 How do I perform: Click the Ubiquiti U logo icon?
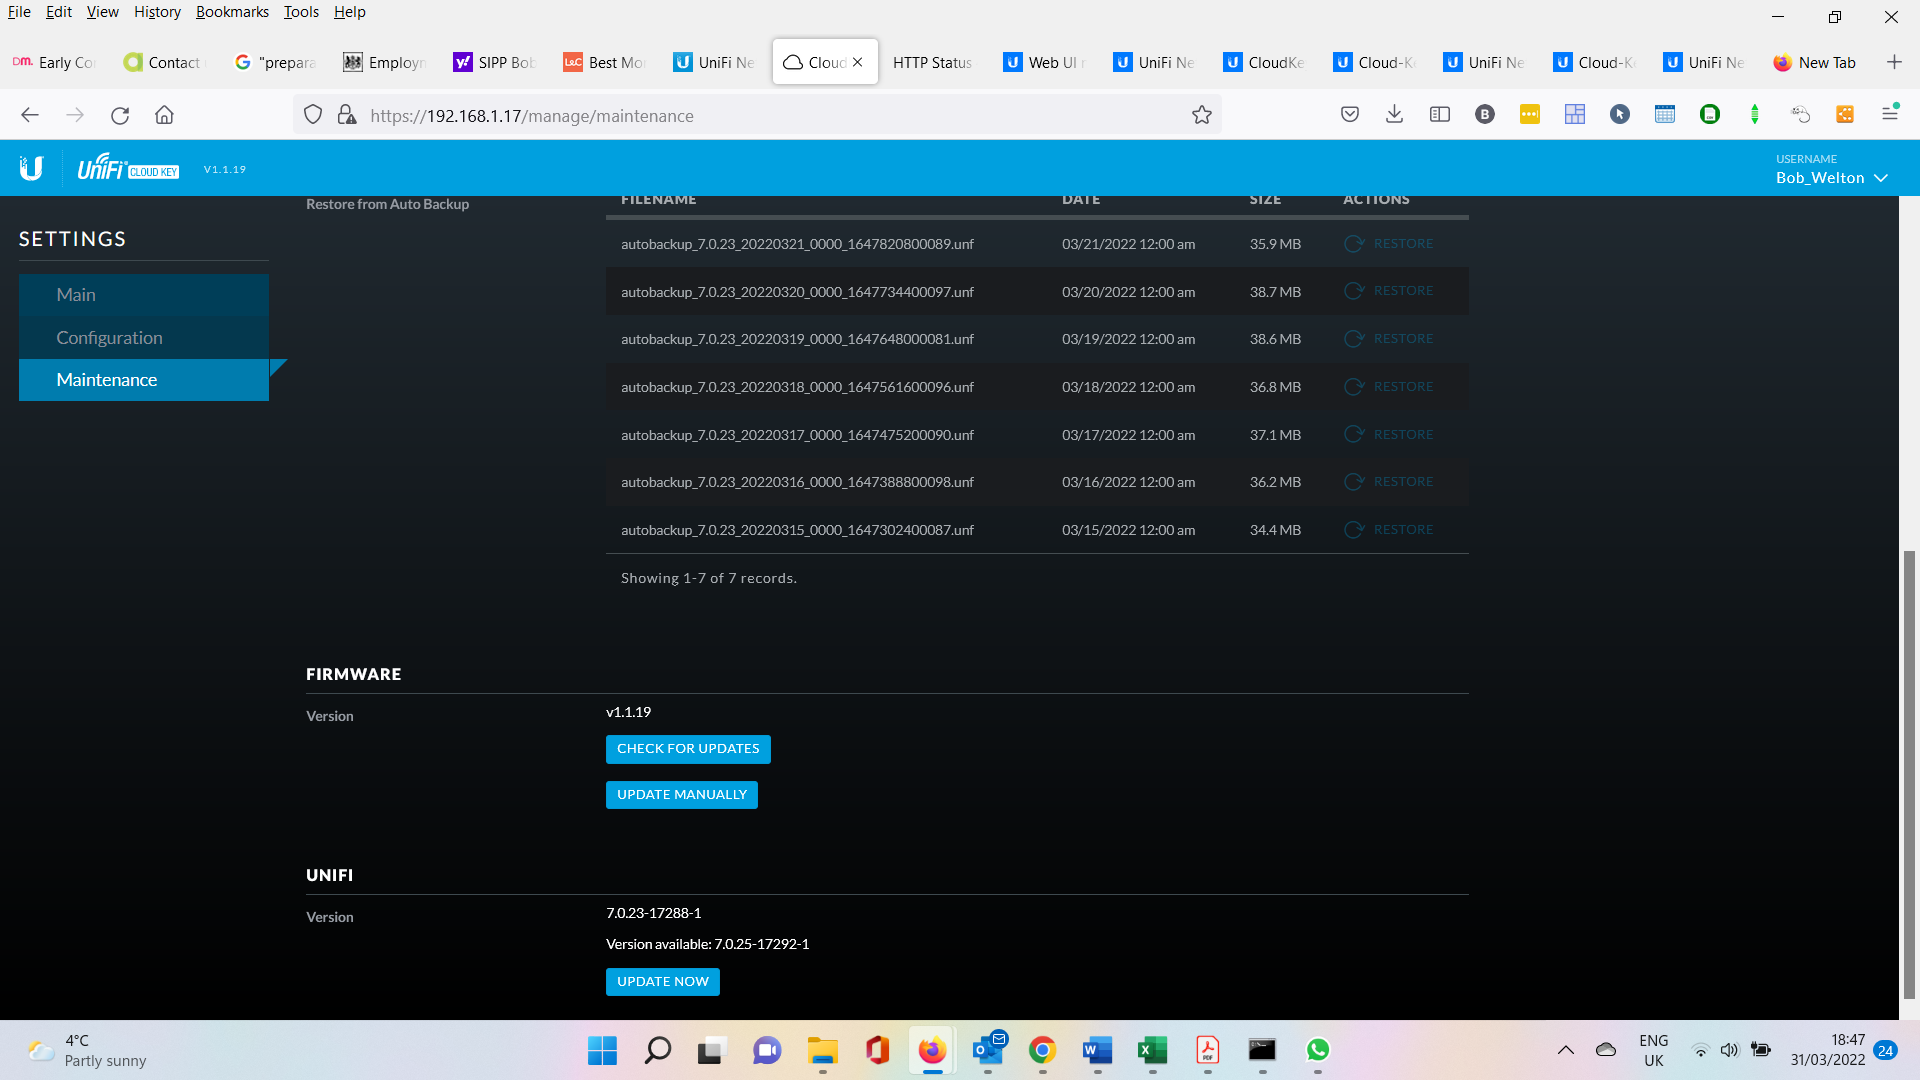click(x=31, y=168)
